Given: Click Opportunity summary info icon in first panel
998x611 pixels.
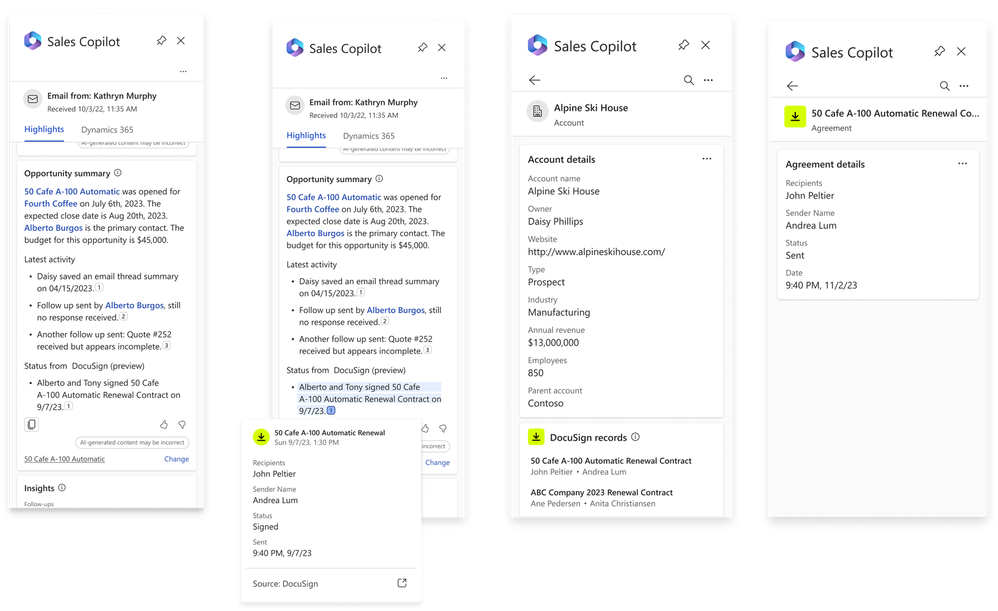Looking at the screenshot, I should point(118,173).
